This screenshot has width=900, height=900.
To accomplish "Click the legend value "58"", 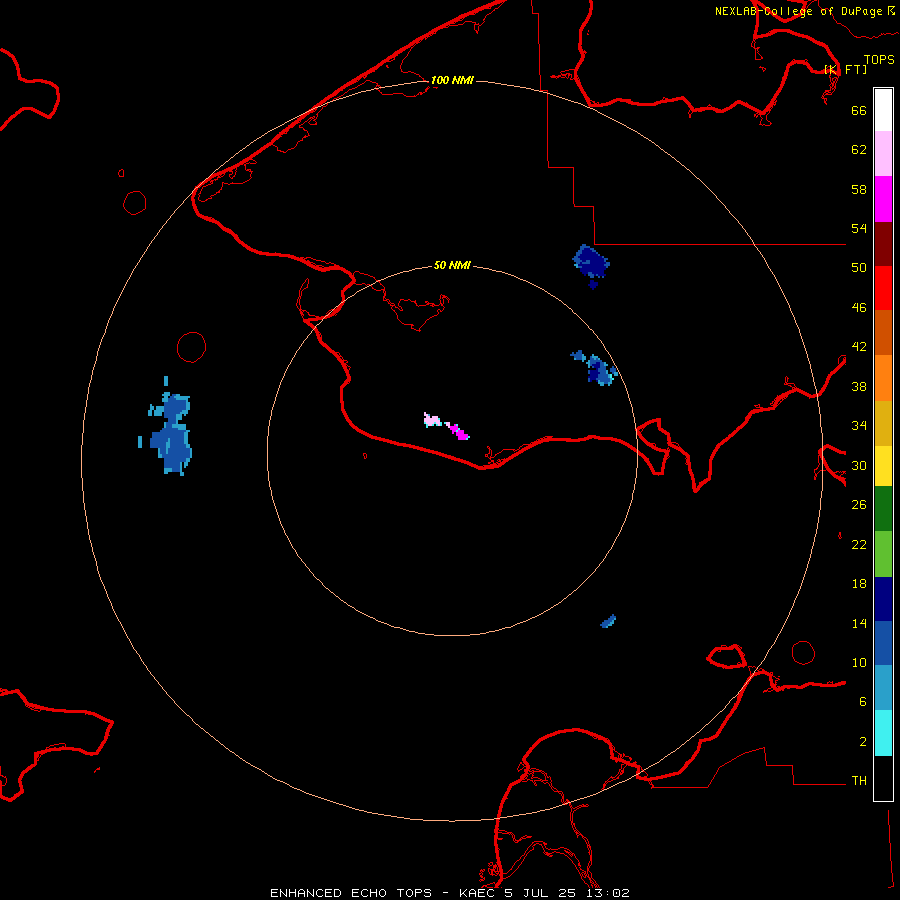I will pos(859,189).
